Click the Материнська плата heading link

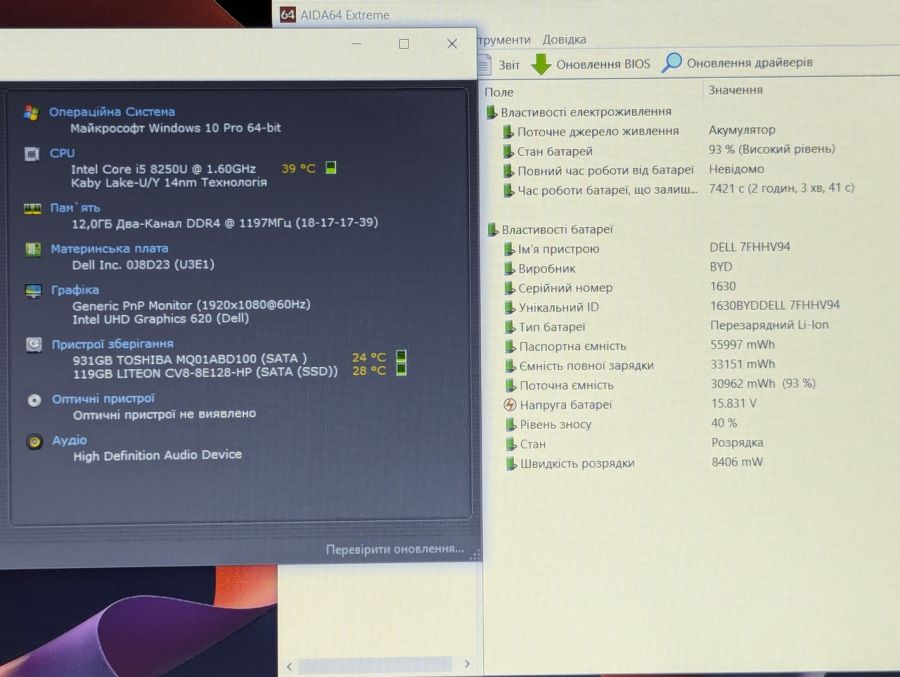110,249
